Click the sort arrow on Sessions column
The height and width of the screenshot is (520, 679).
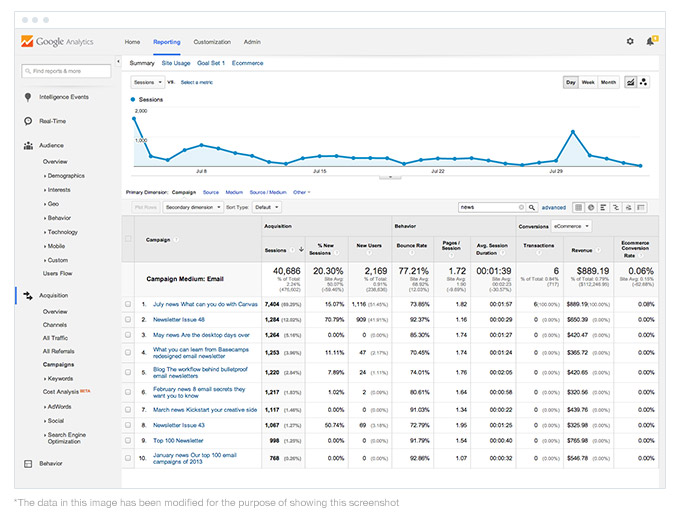pos(301,249)
